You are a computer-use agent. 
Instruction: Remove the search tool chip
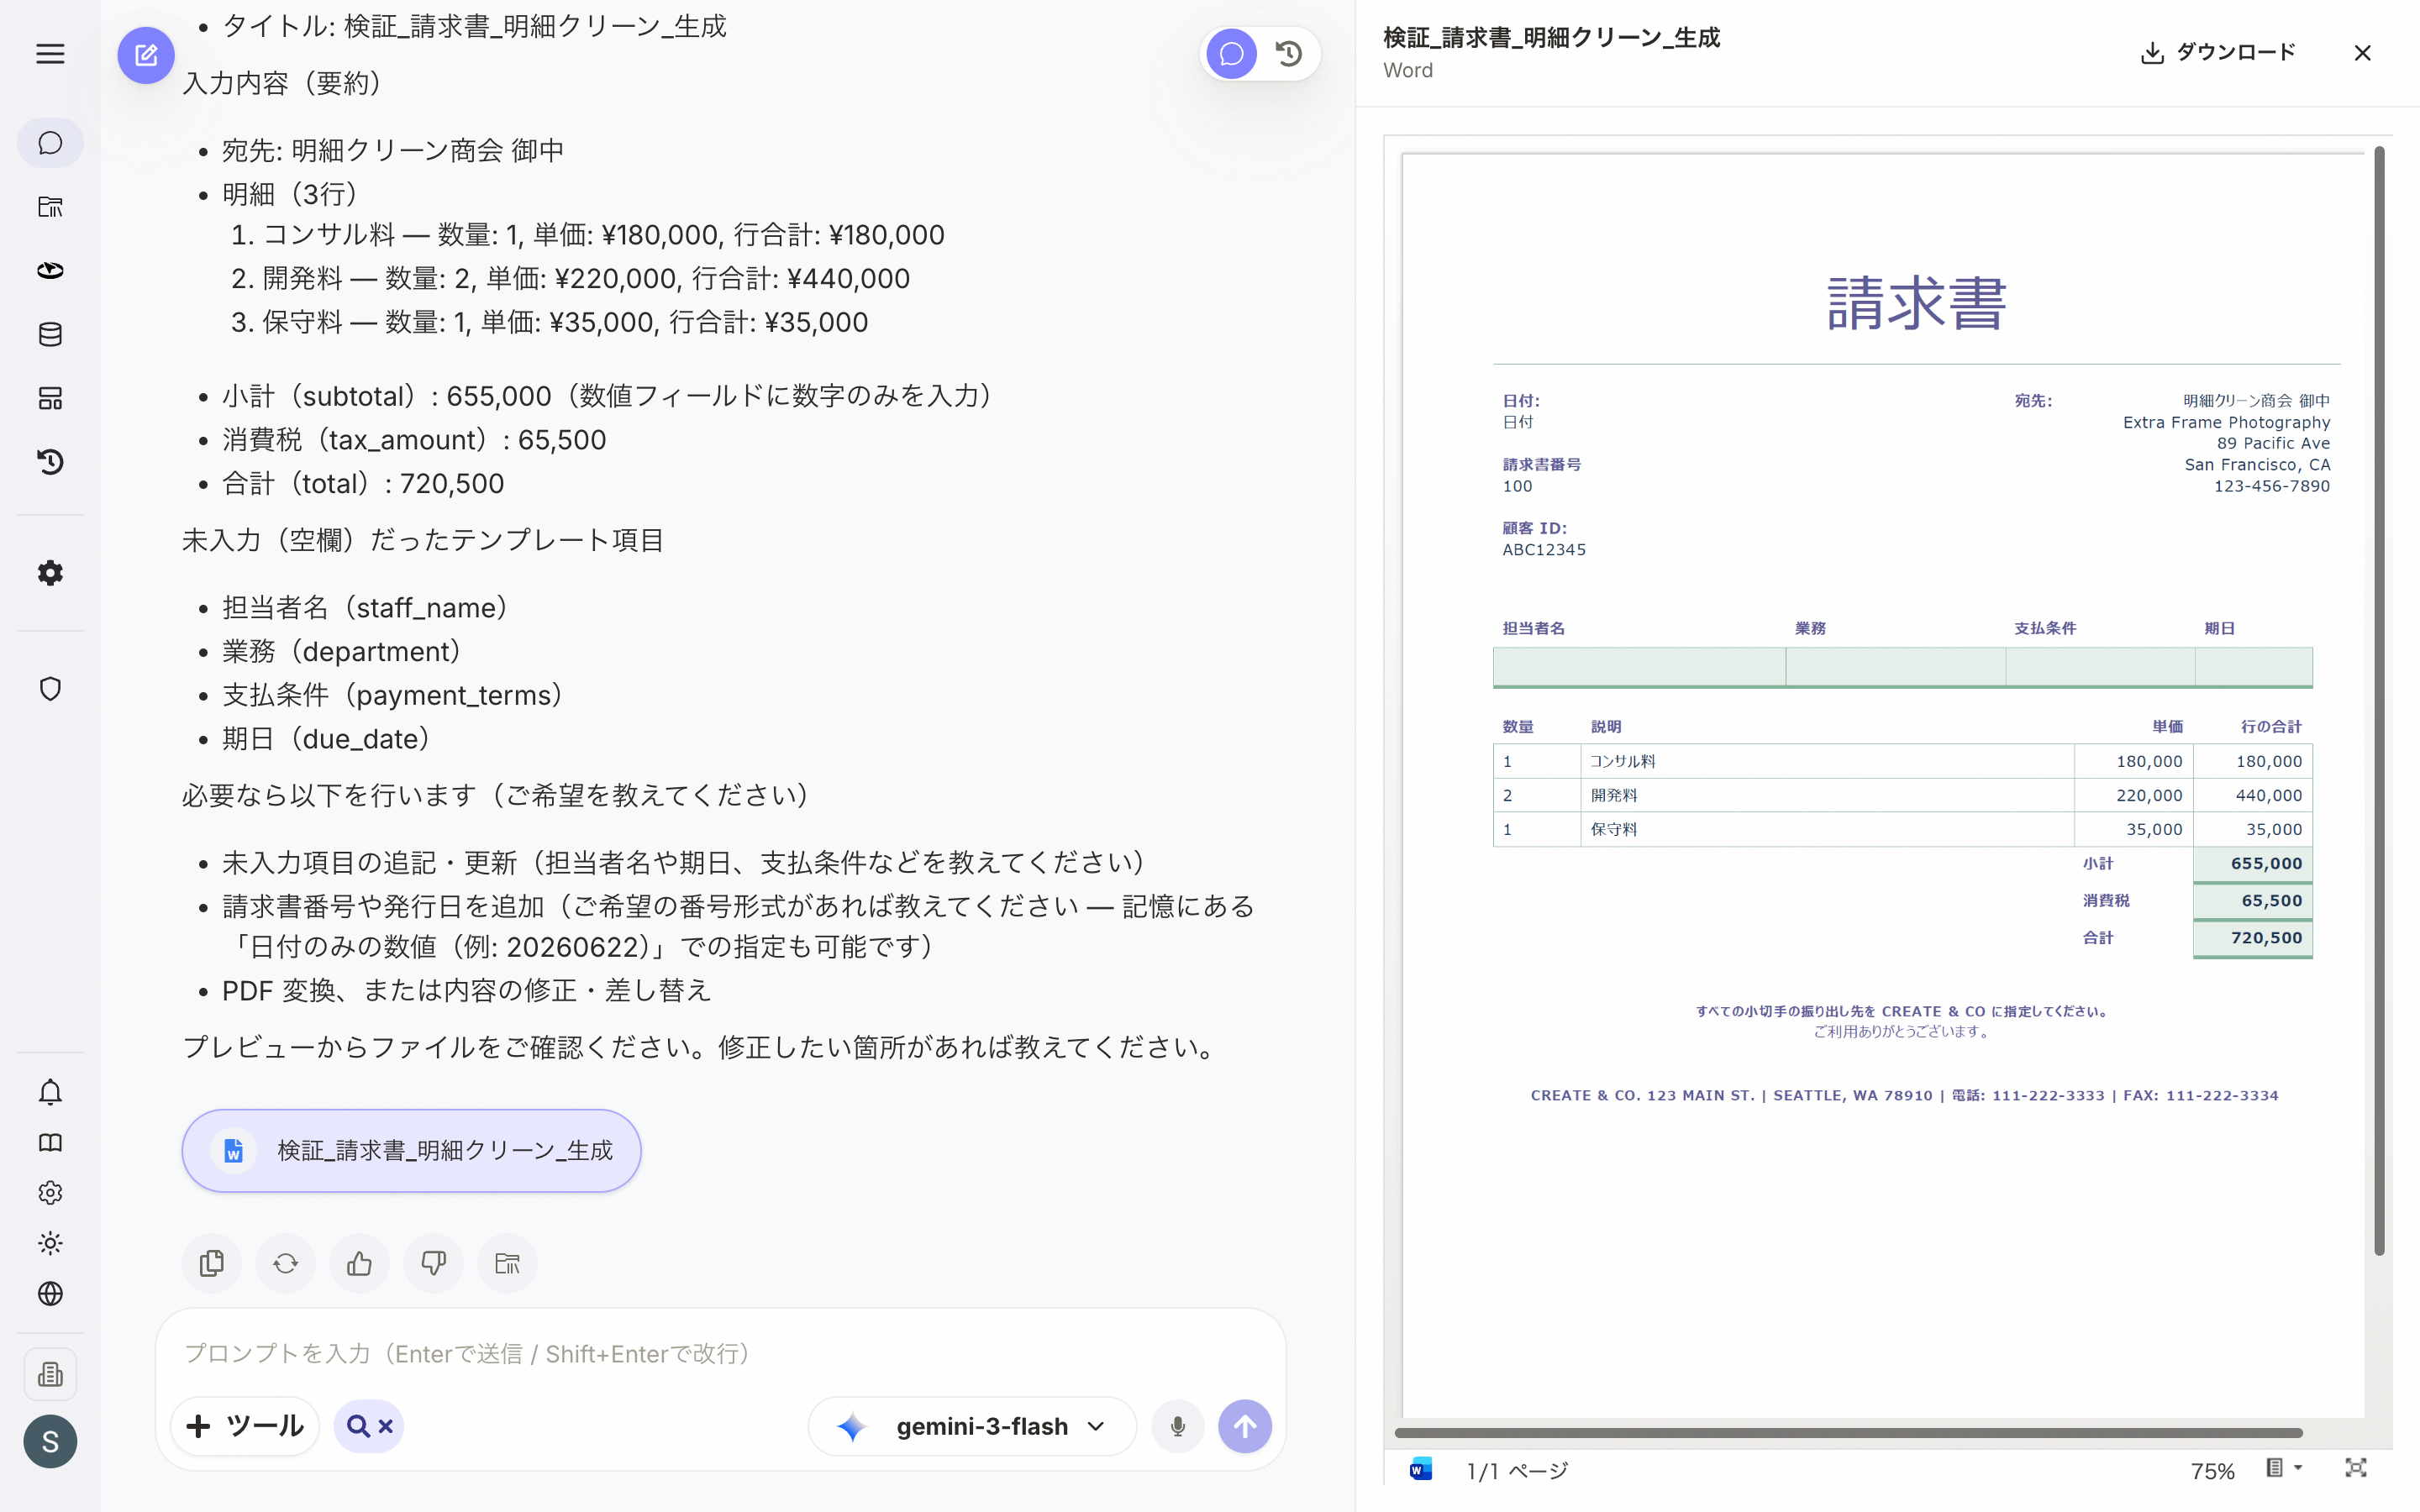pyautogui.click(x=385, y=1426)
